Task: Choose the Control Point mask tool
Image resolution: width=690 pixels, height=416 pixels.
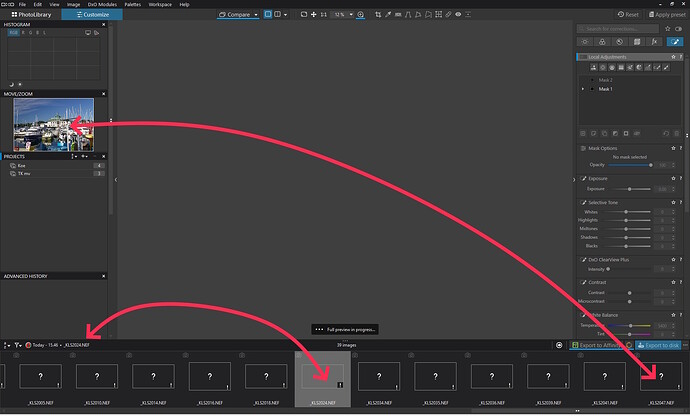Action: pos(603,67)
